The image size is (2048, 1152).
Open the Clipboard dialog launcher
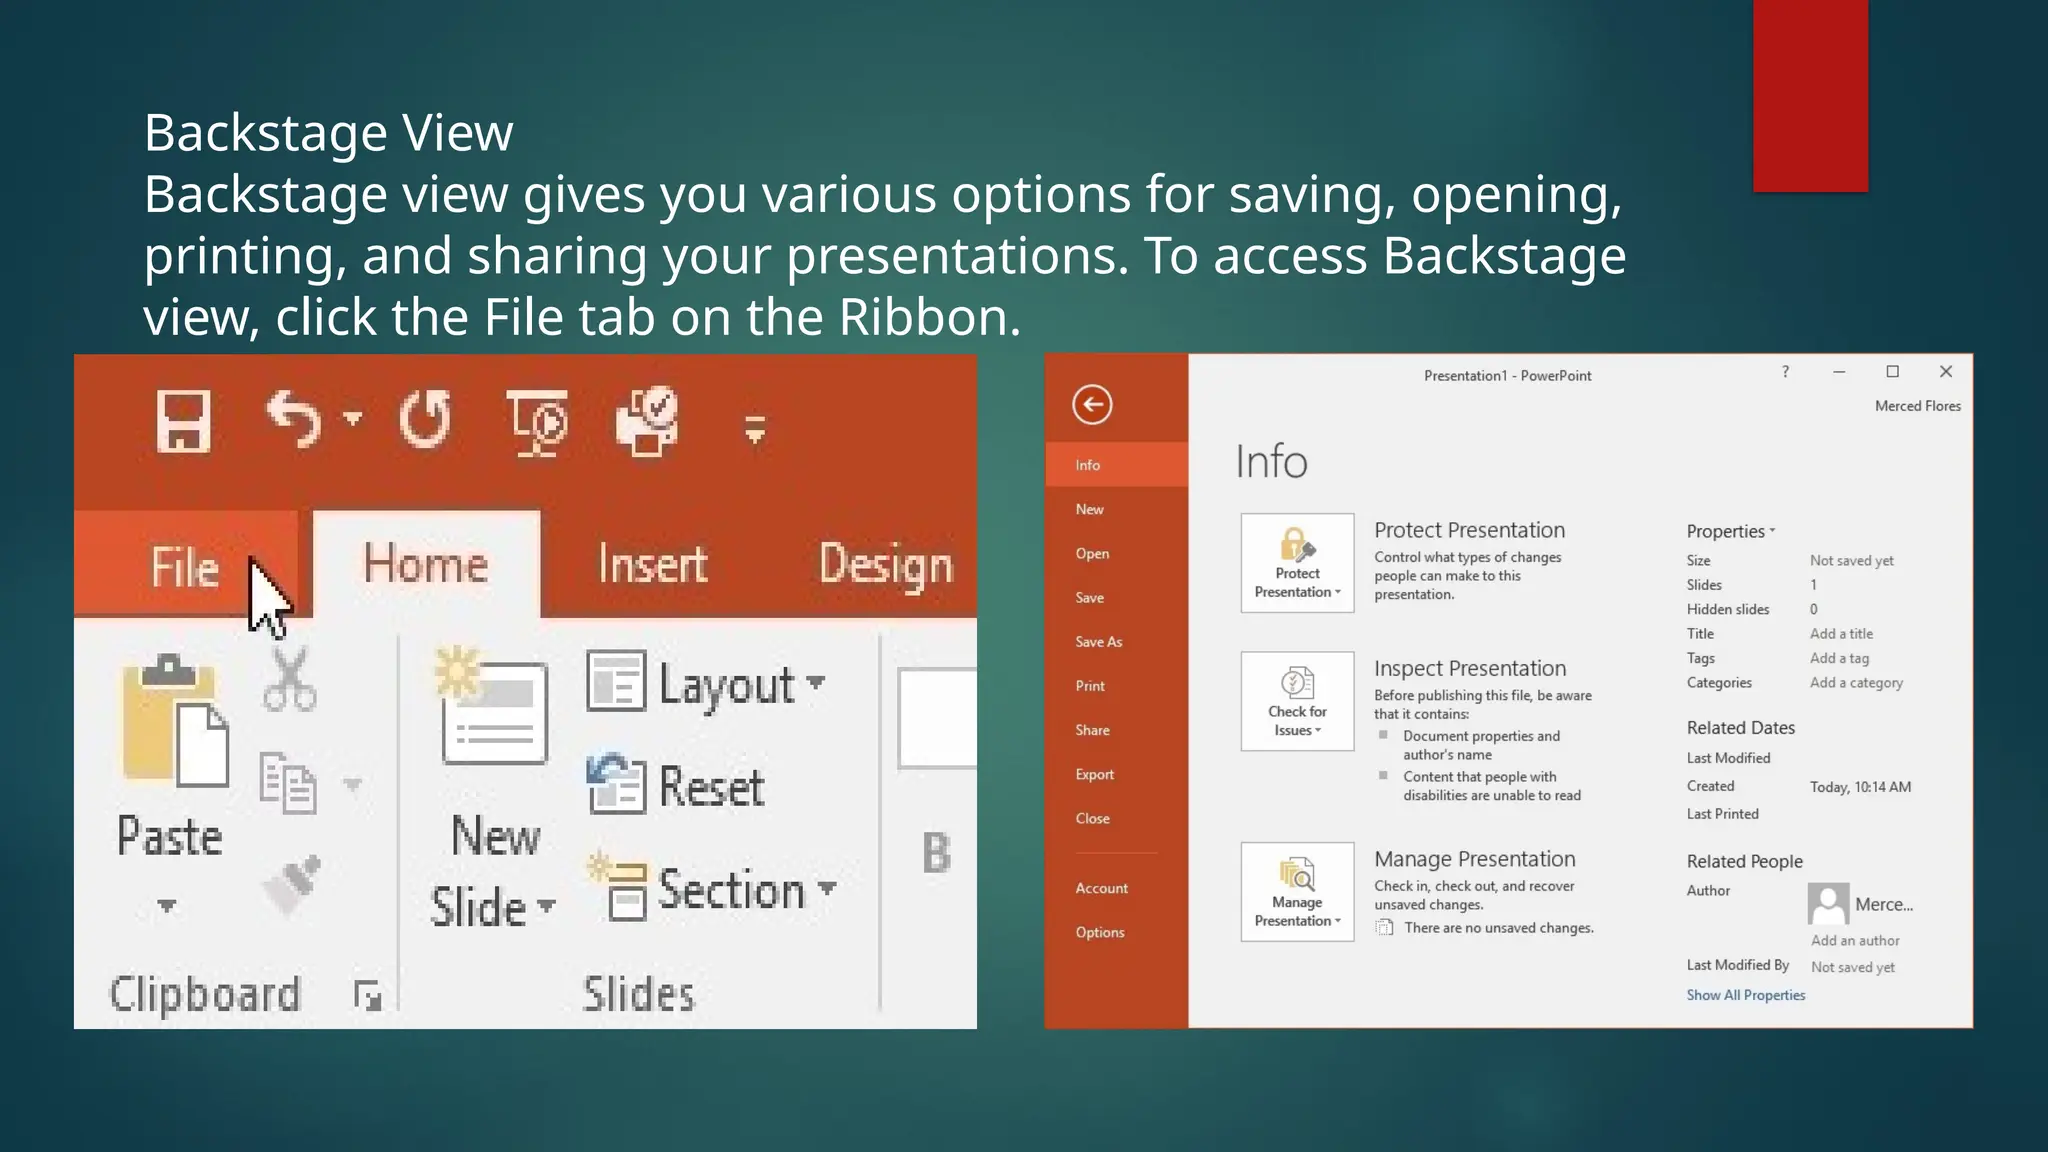pyautogui.click(x=368, y=995)
